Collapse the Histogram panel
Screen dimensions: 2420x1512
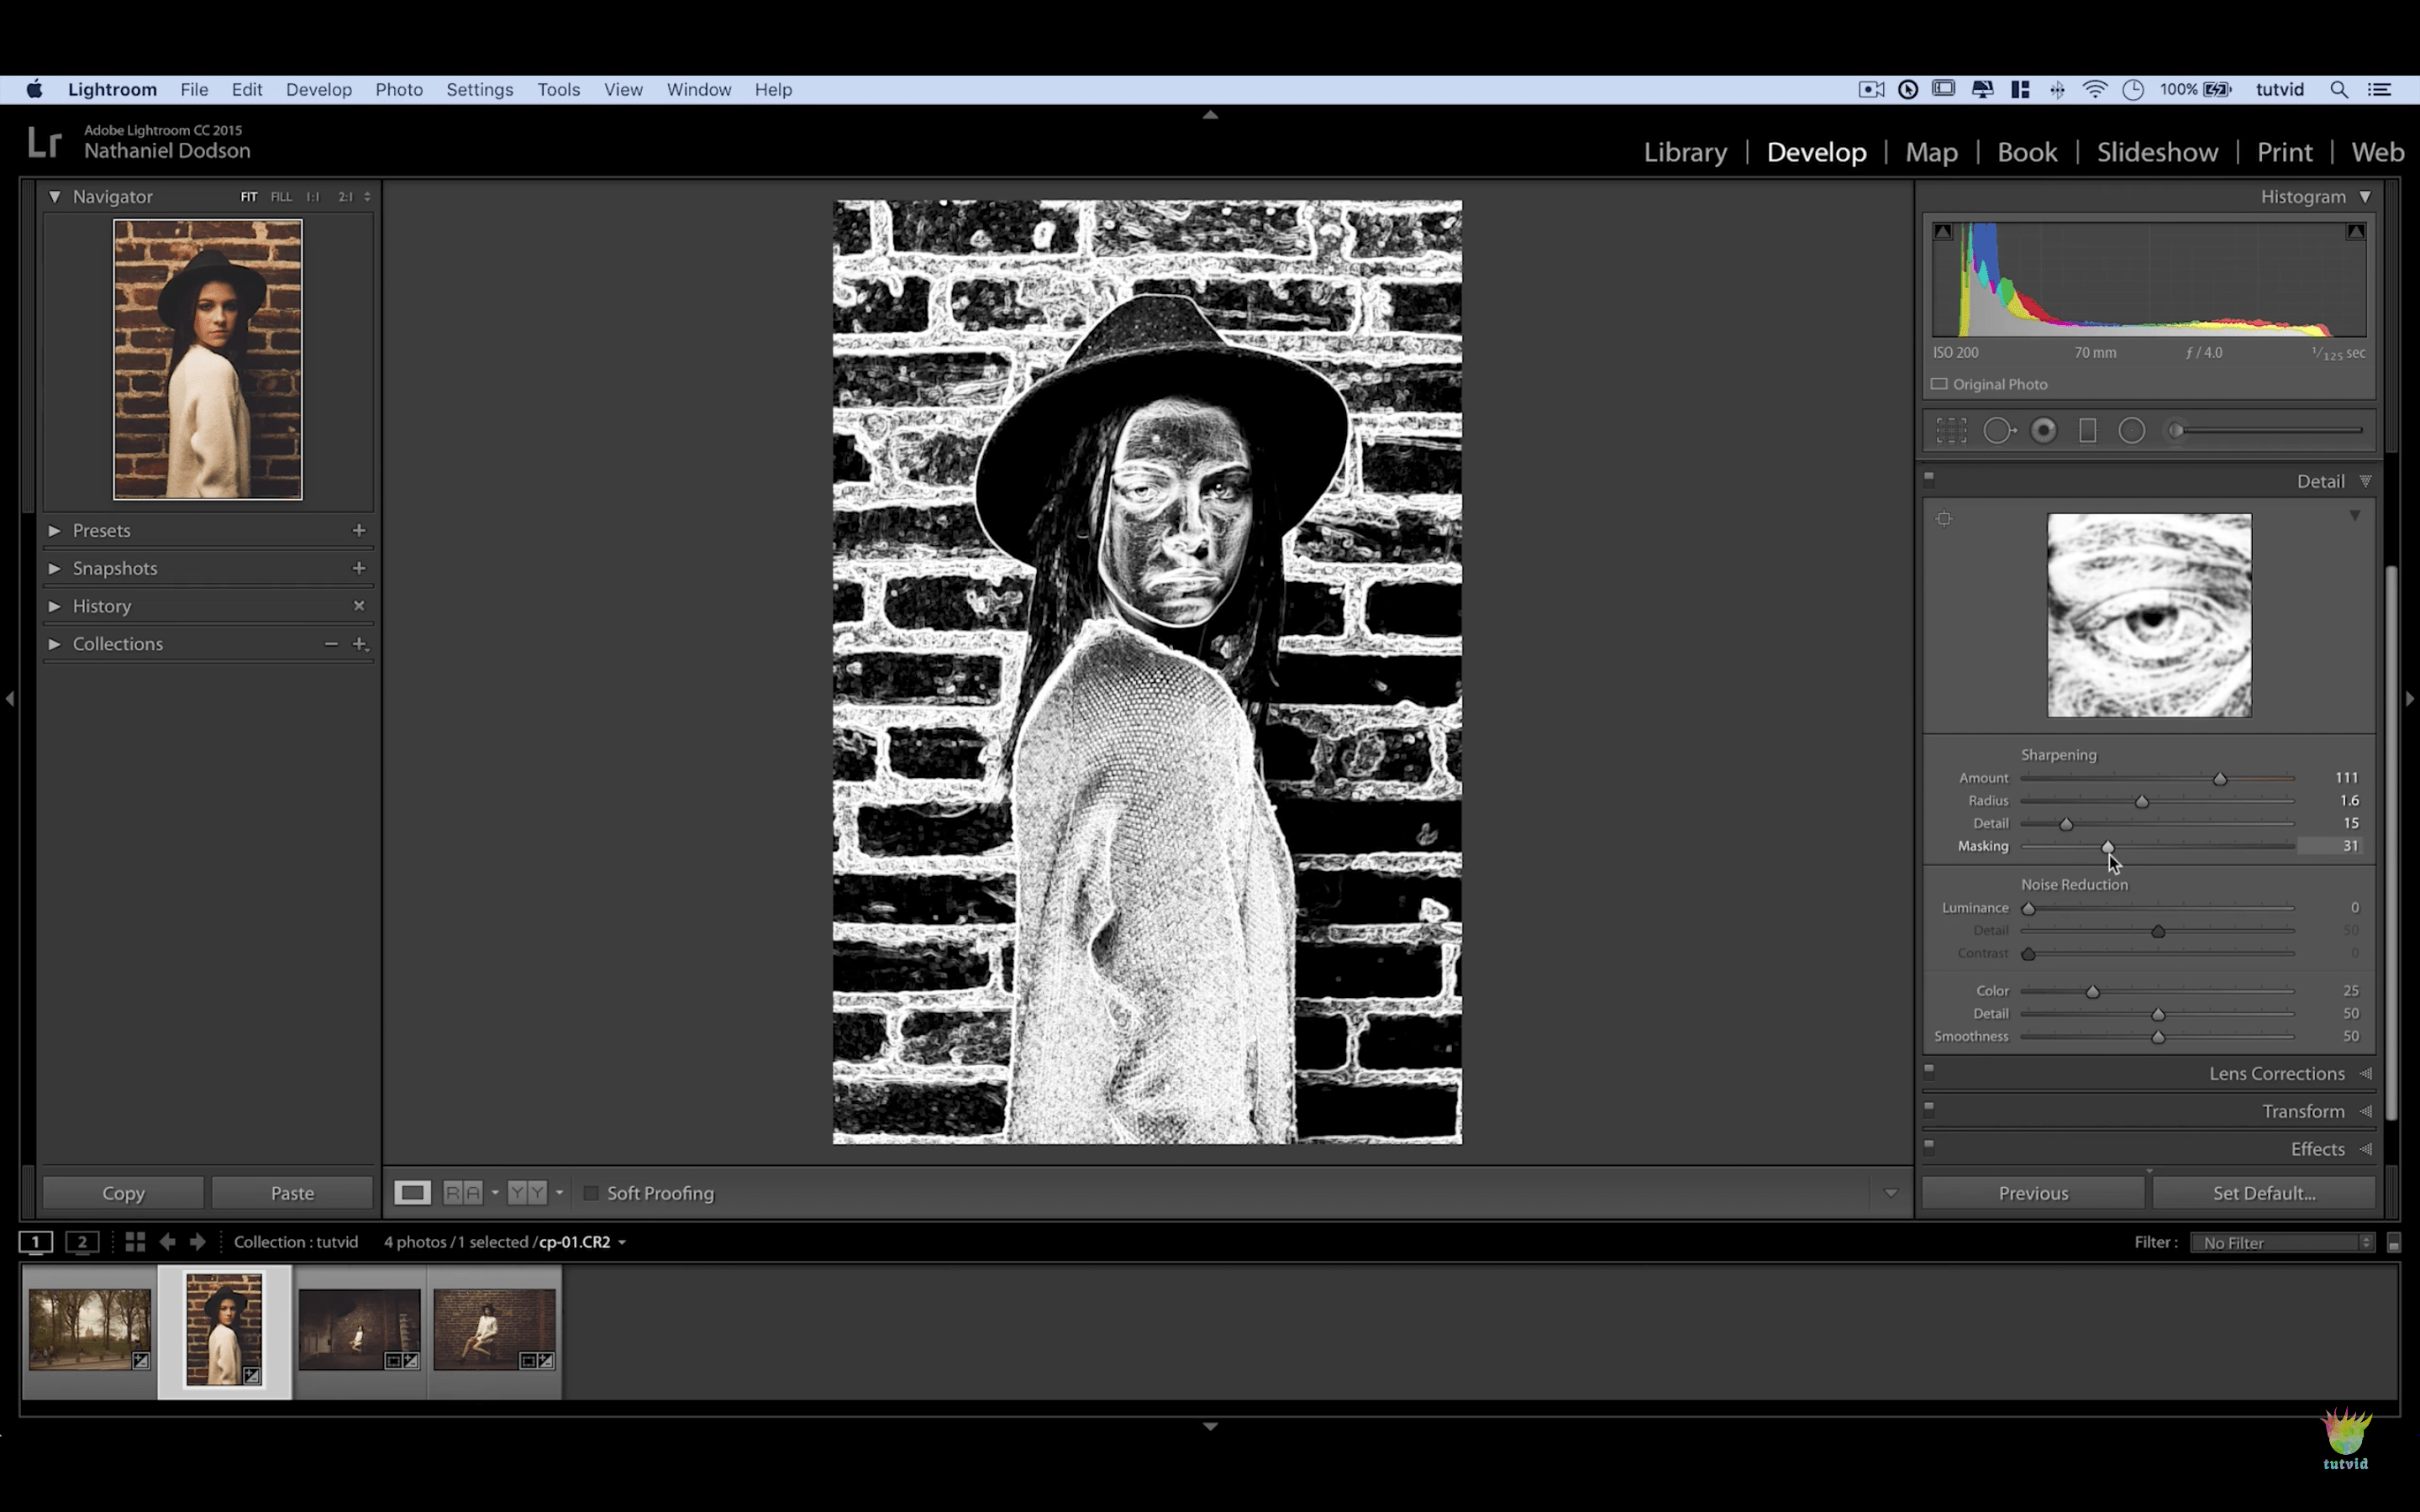point(2365,197)
